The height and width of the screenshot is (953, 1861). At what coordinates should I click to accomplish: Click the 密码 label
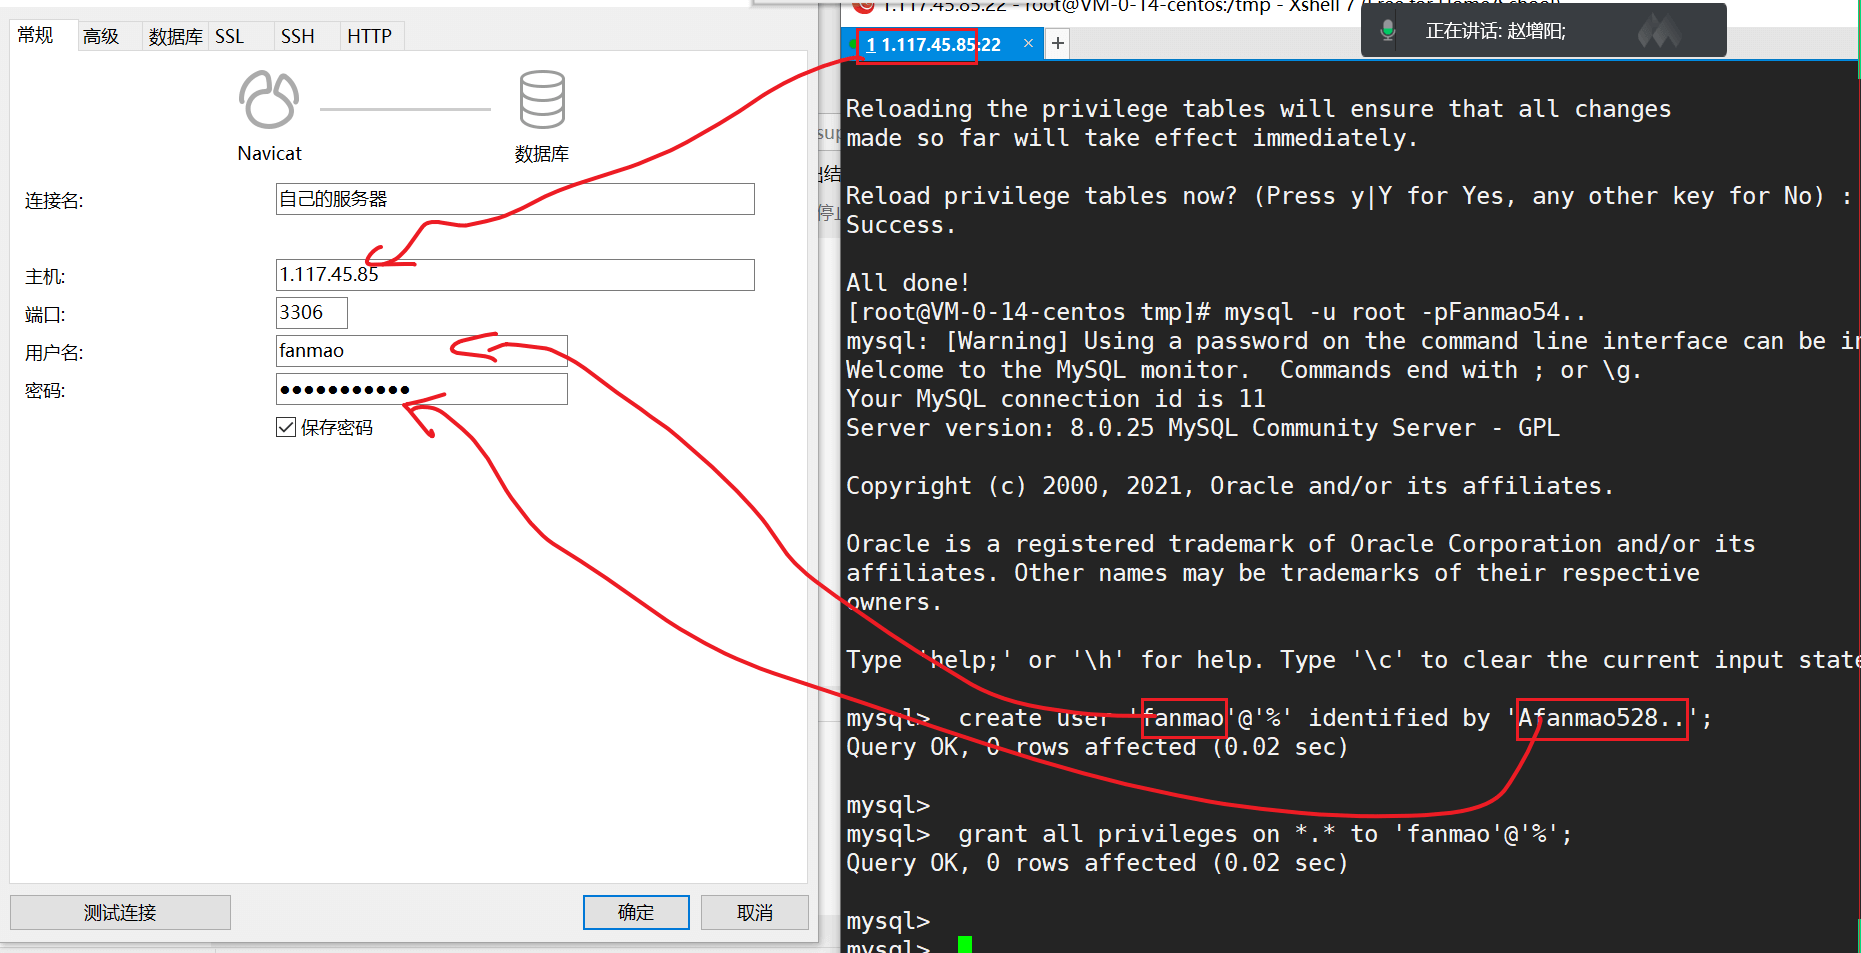[x=45, y=391]
